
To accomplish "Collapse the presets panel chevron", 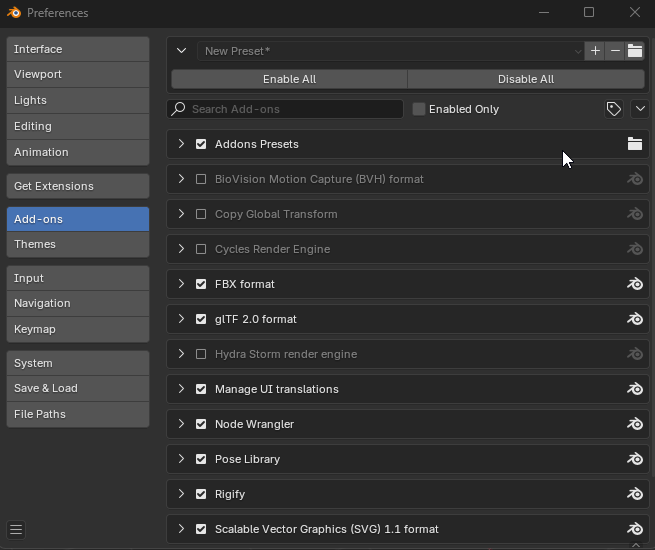I will click(181, 51).
